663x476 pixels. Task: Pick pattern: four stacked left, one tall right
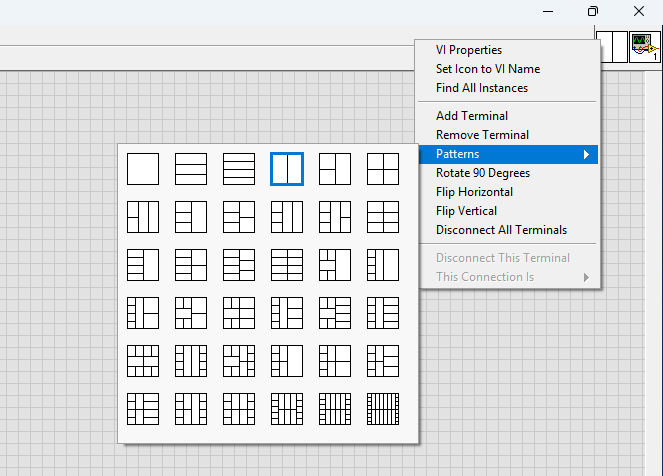pyautogui.click(x=143, y=265)
